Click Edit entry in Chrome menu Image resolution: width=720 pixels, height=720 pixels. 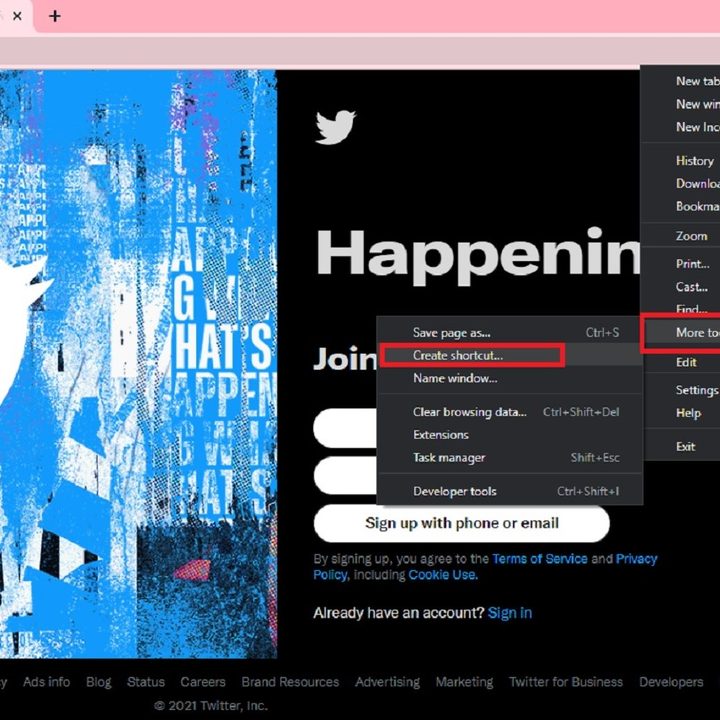681,362
